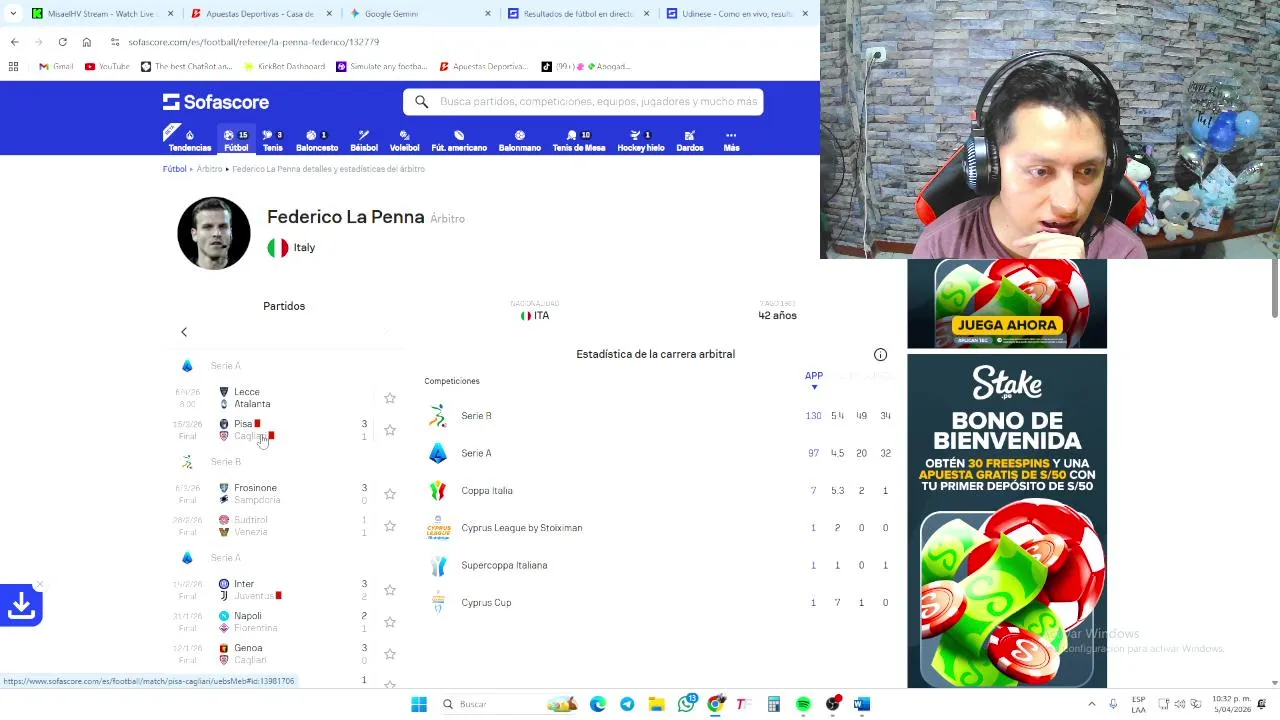1280x720 pixels.
Task: Favorite the Südtirol vs Venezia match
Action: [x=390, y=526]
